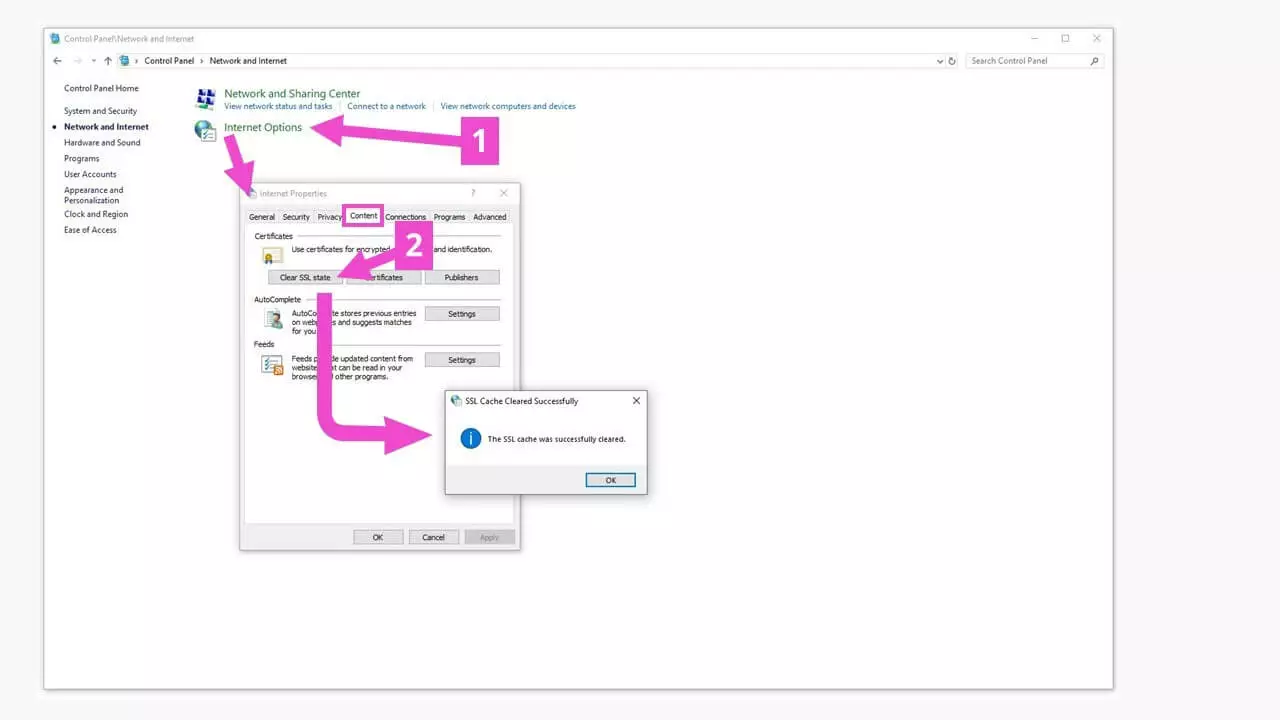Open Internet Options in Control Panel
The height and width of the screenshot is (720, 1280).
[263, 128]
